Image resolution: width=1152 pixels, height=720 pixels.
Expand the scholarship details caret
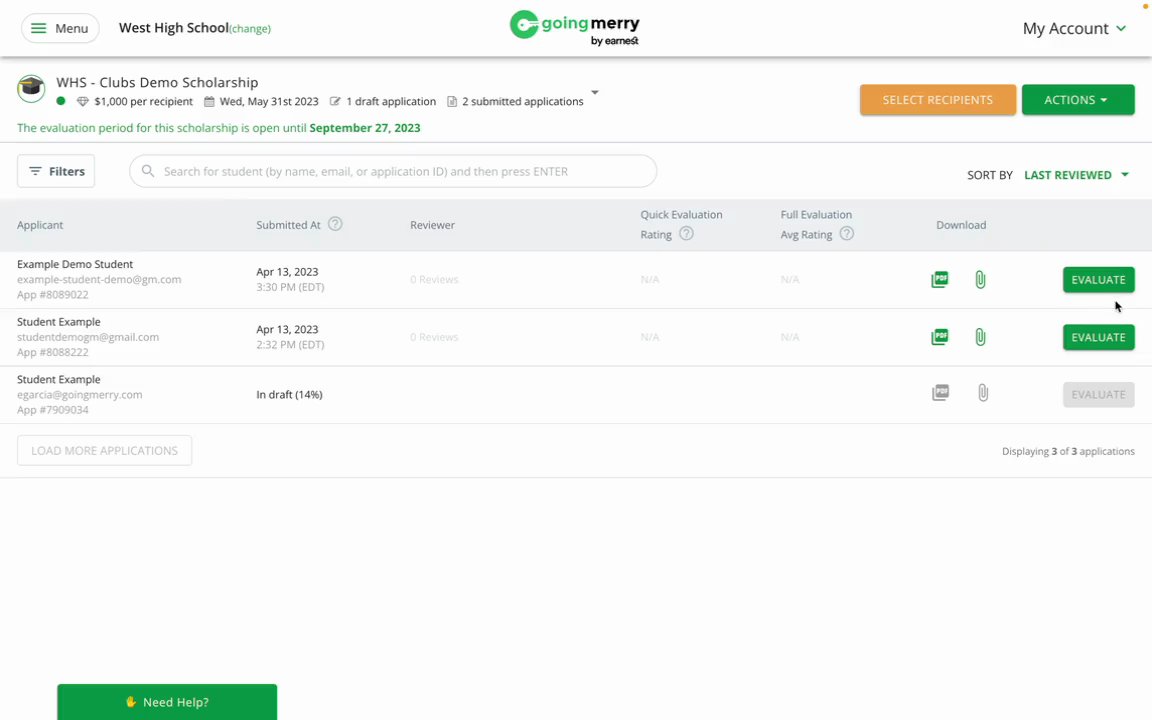click(594, 93)
